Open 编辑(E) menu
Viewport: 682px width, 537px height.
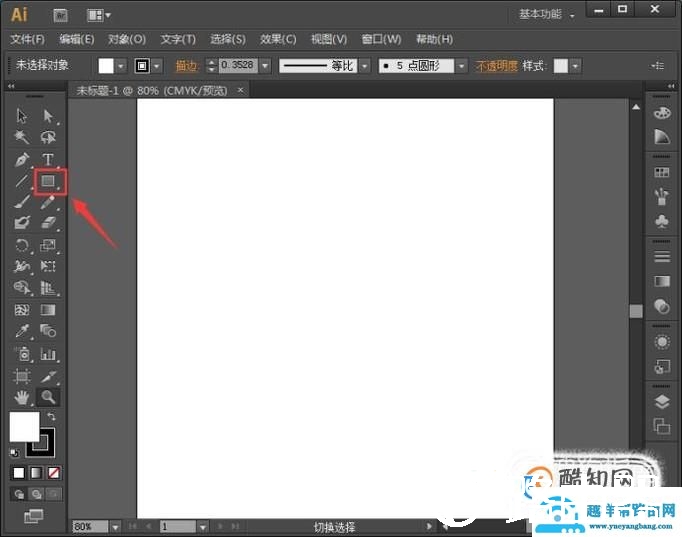coord(77,40)
